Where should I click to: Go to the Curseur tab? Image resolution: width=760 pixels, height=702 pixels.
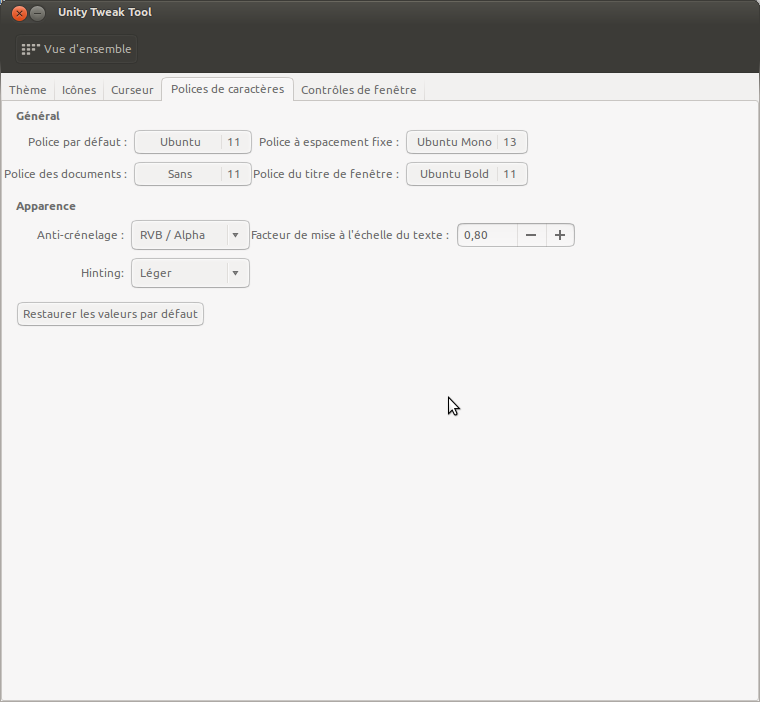coord(132,90)
